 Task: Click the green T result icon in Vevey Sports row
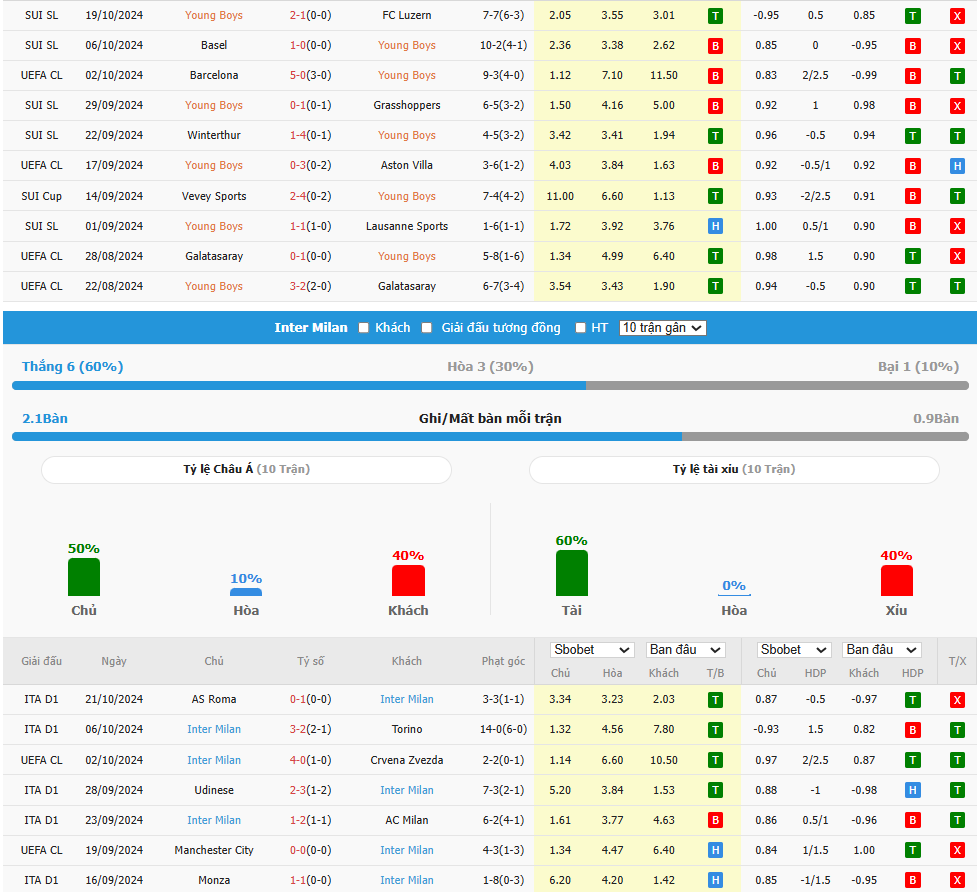coord(715,197)
